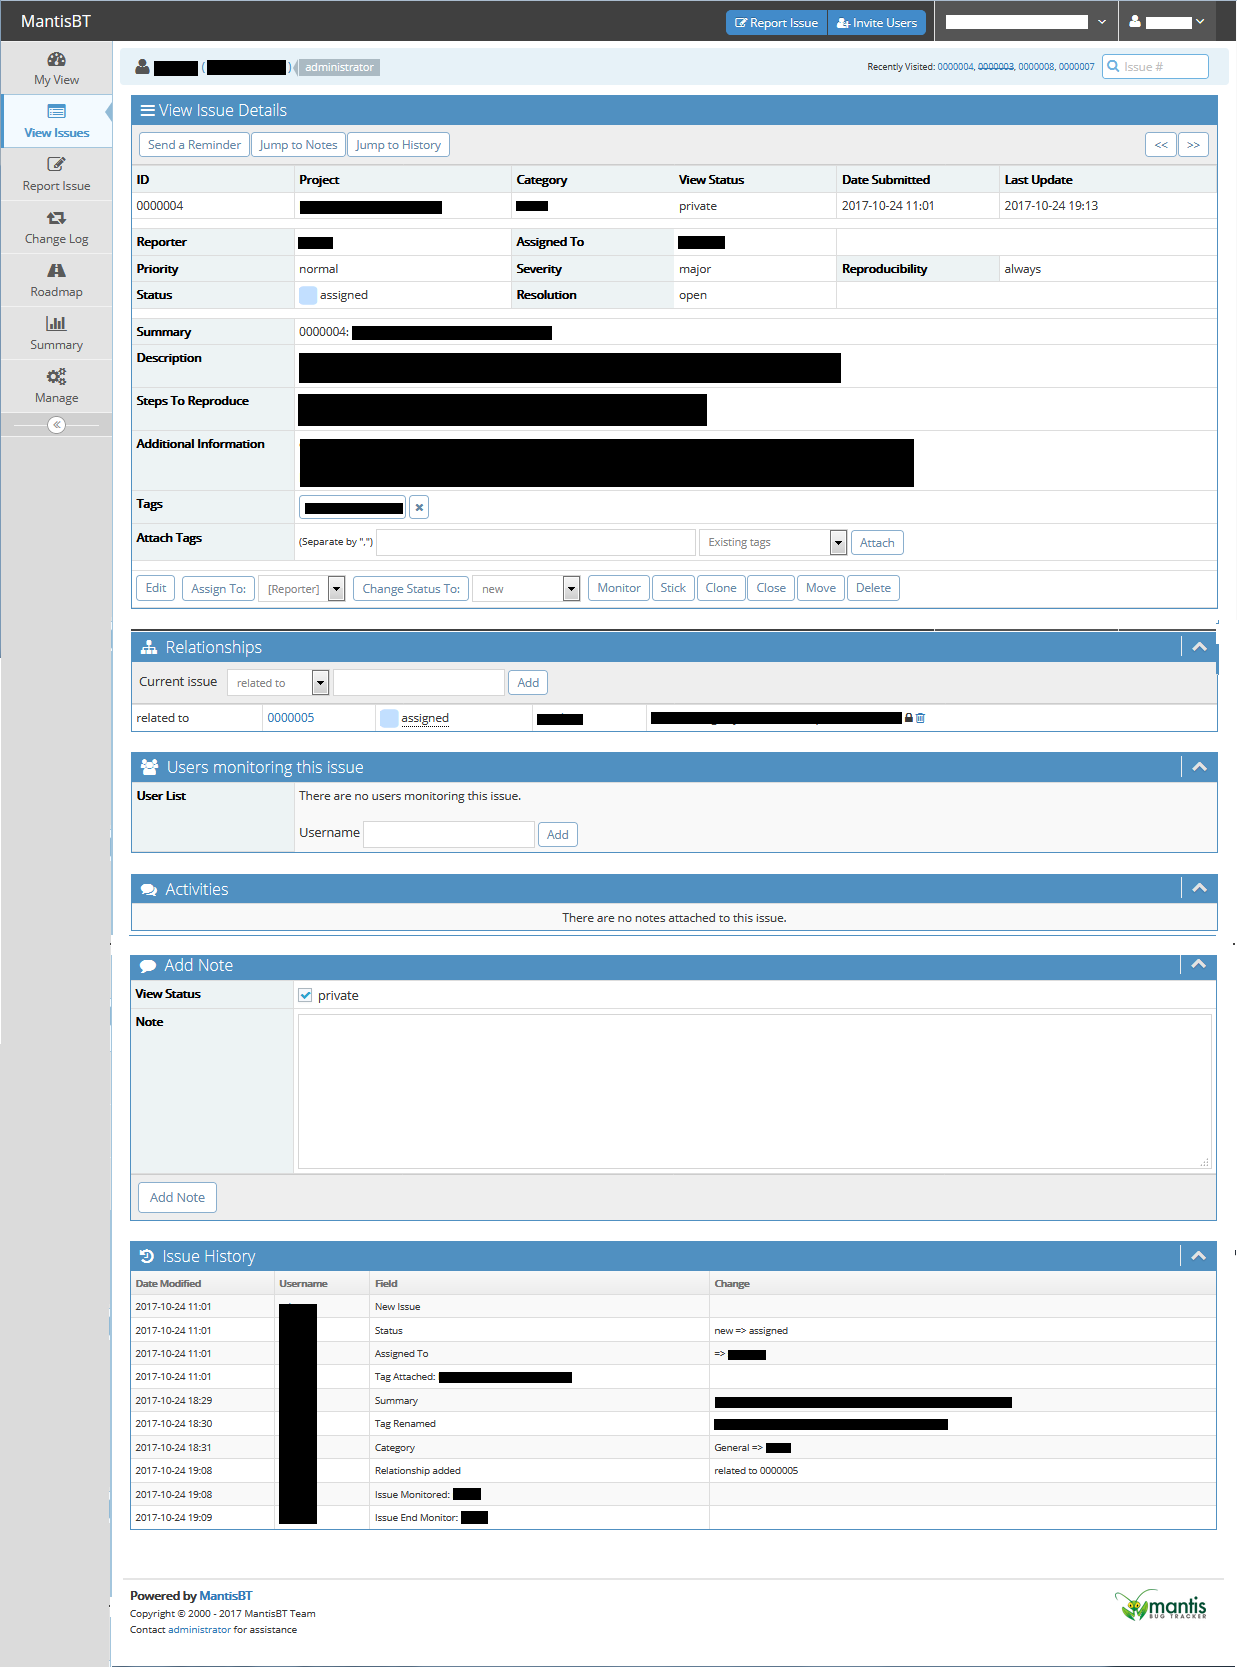The image size is (1237, 1667).
Task: Focus the Attach Tags text field
Action: coord(536,542)
